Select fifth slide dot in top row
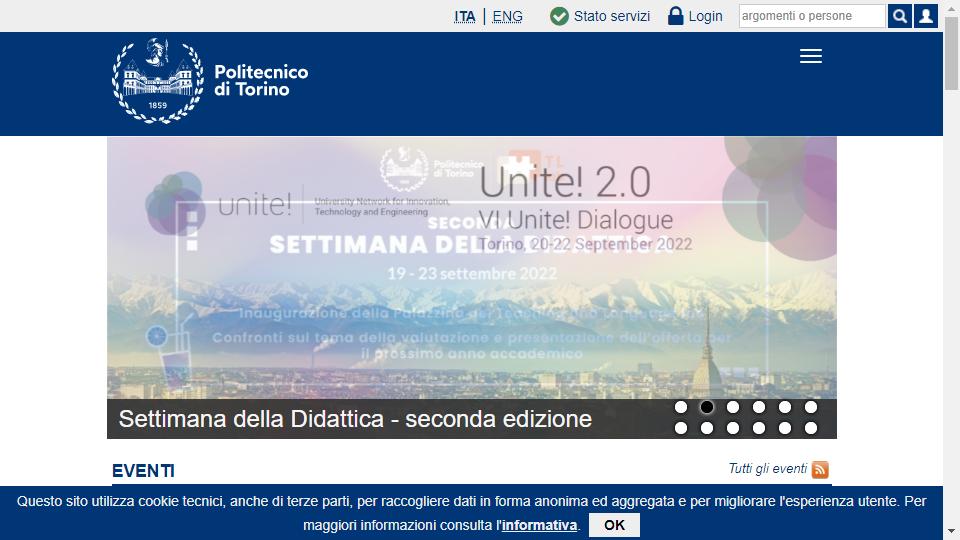The width and height of the screenshot is (960, 540). [785, 407]
